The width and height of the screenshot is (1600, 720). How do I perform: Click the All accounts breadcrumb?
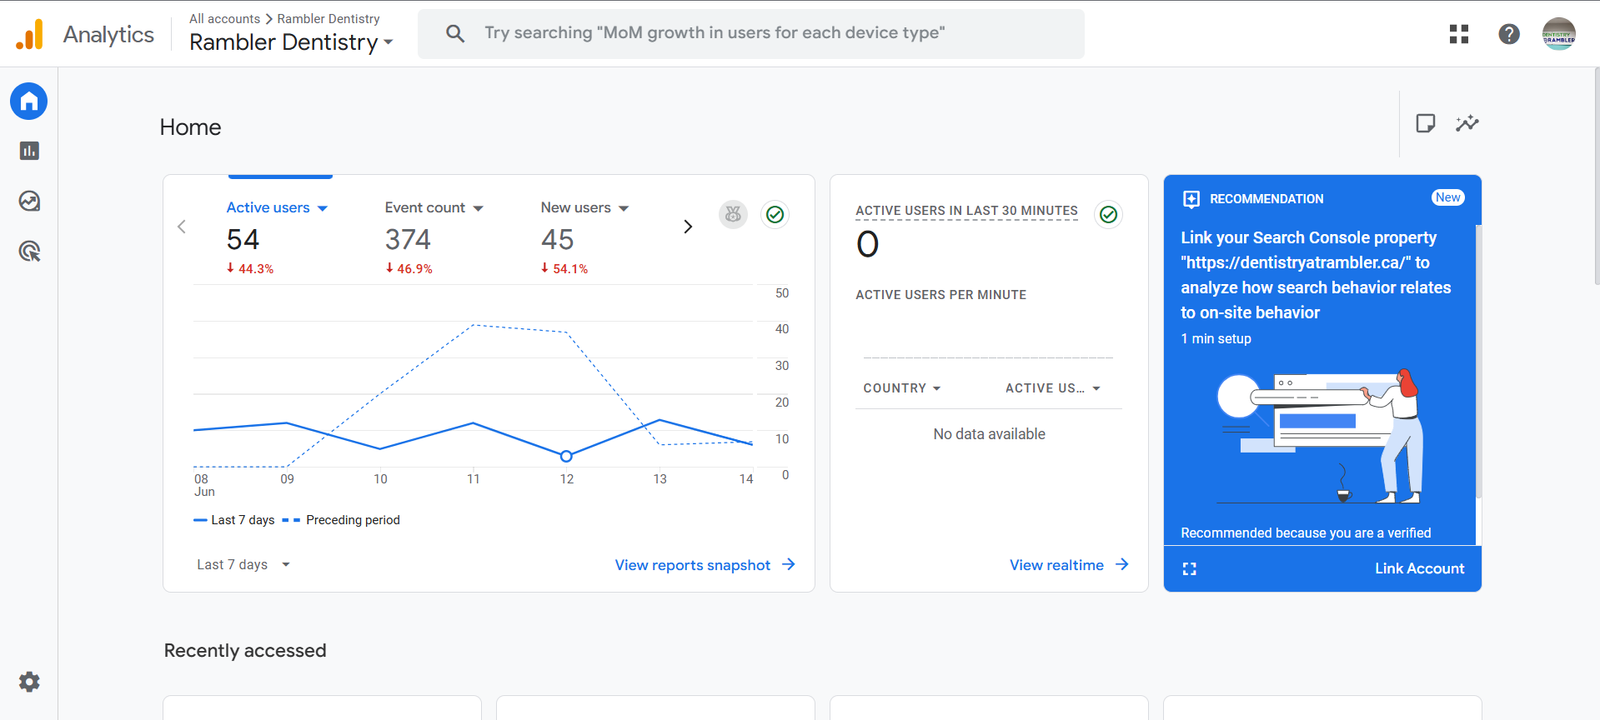225,19
